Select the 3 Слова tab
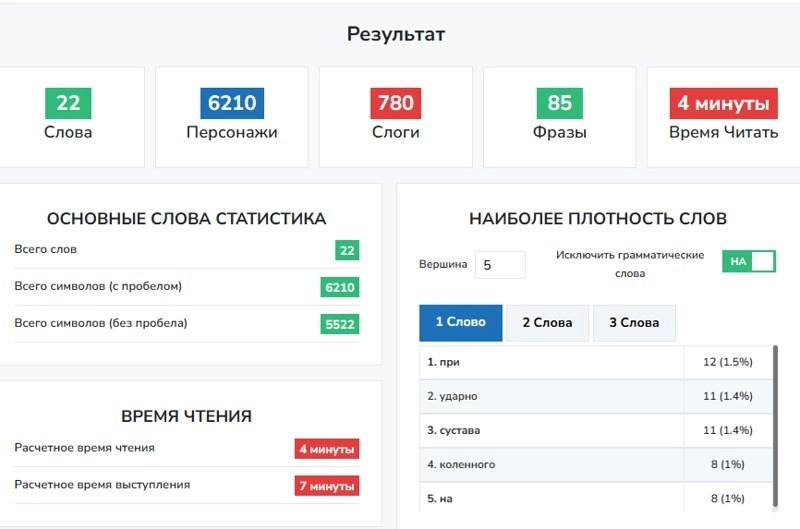Screen dimensions: 800x529 click(633, 322)
